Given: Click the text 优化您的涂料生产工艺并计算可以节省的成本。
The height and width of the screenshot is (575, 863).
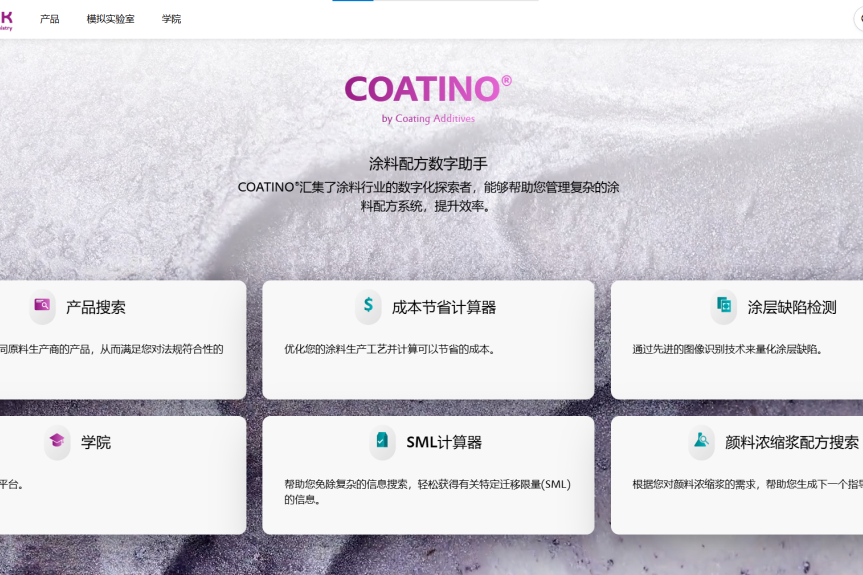Looking at the screenshot, I should click(390, 349).
